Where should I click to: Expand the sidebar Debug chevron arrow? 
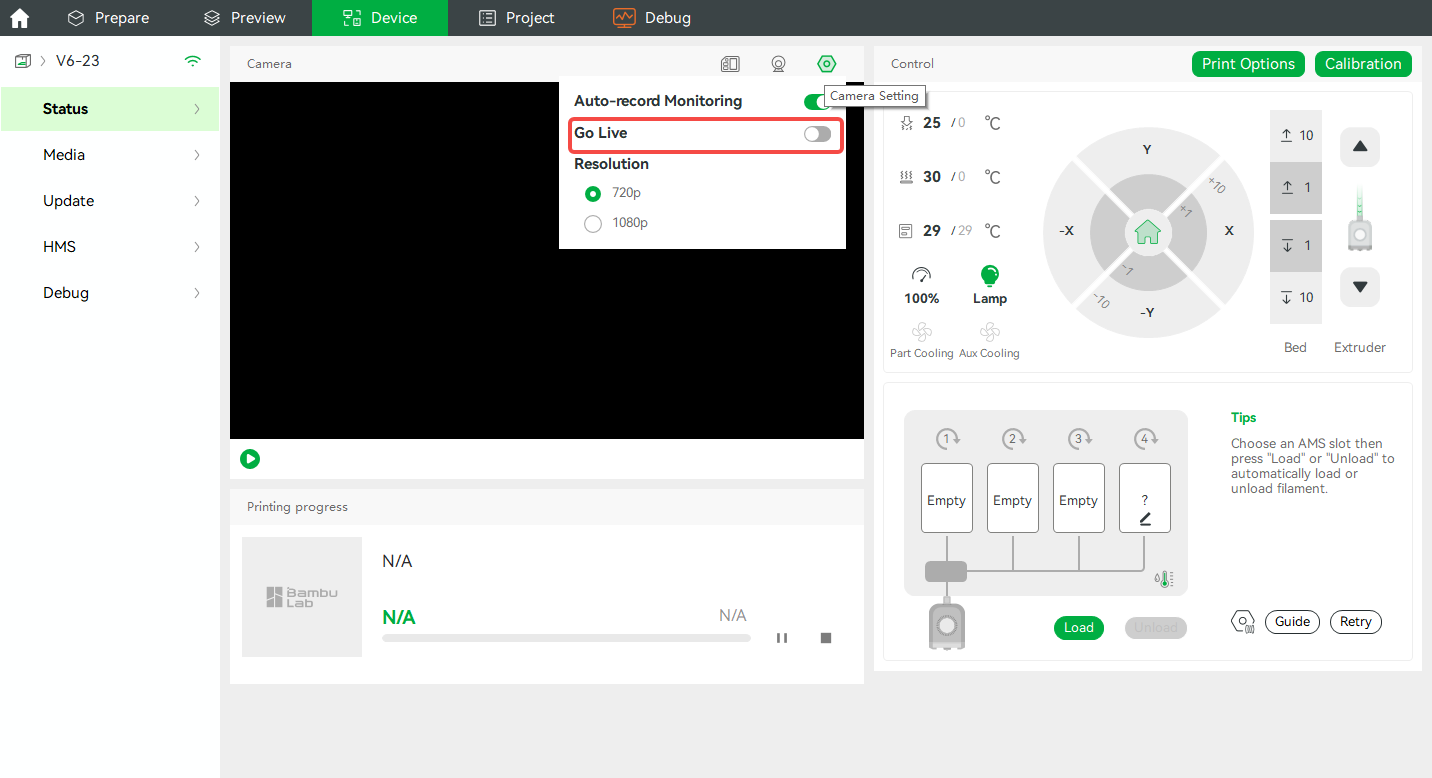click(x=197, y=293)
